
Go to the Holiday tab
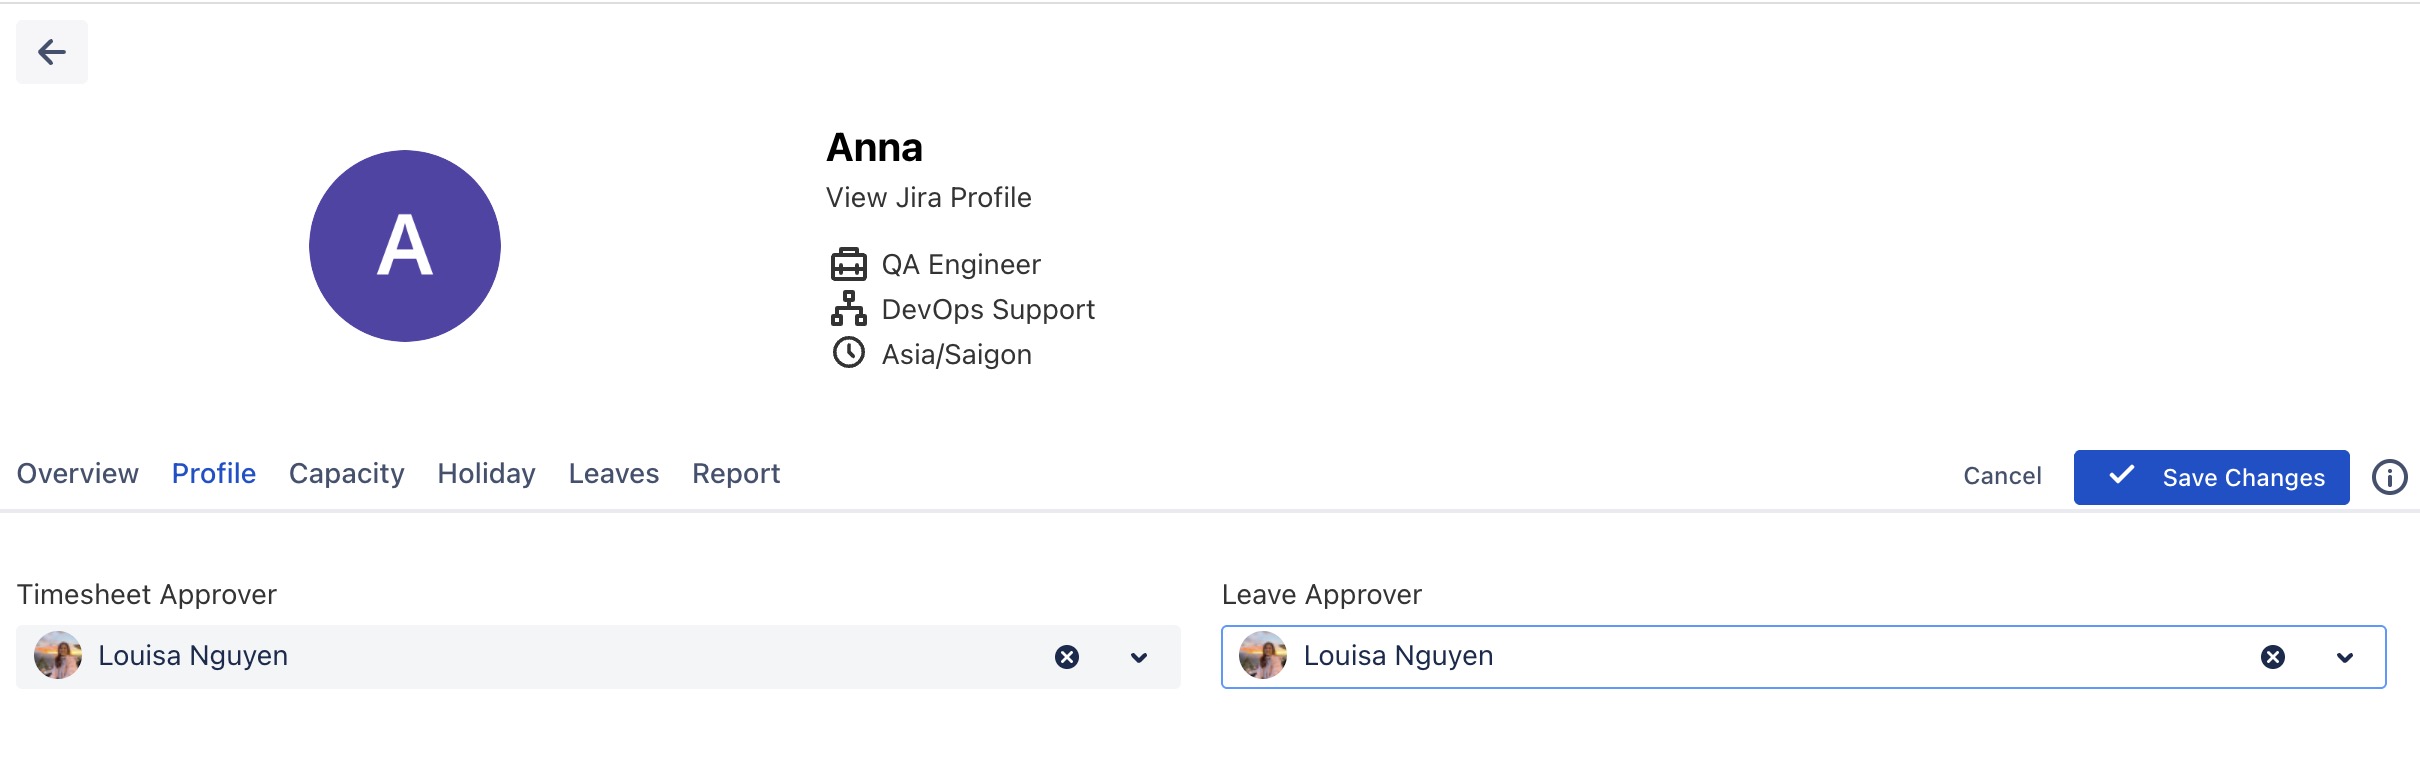(x=486, y=474)
